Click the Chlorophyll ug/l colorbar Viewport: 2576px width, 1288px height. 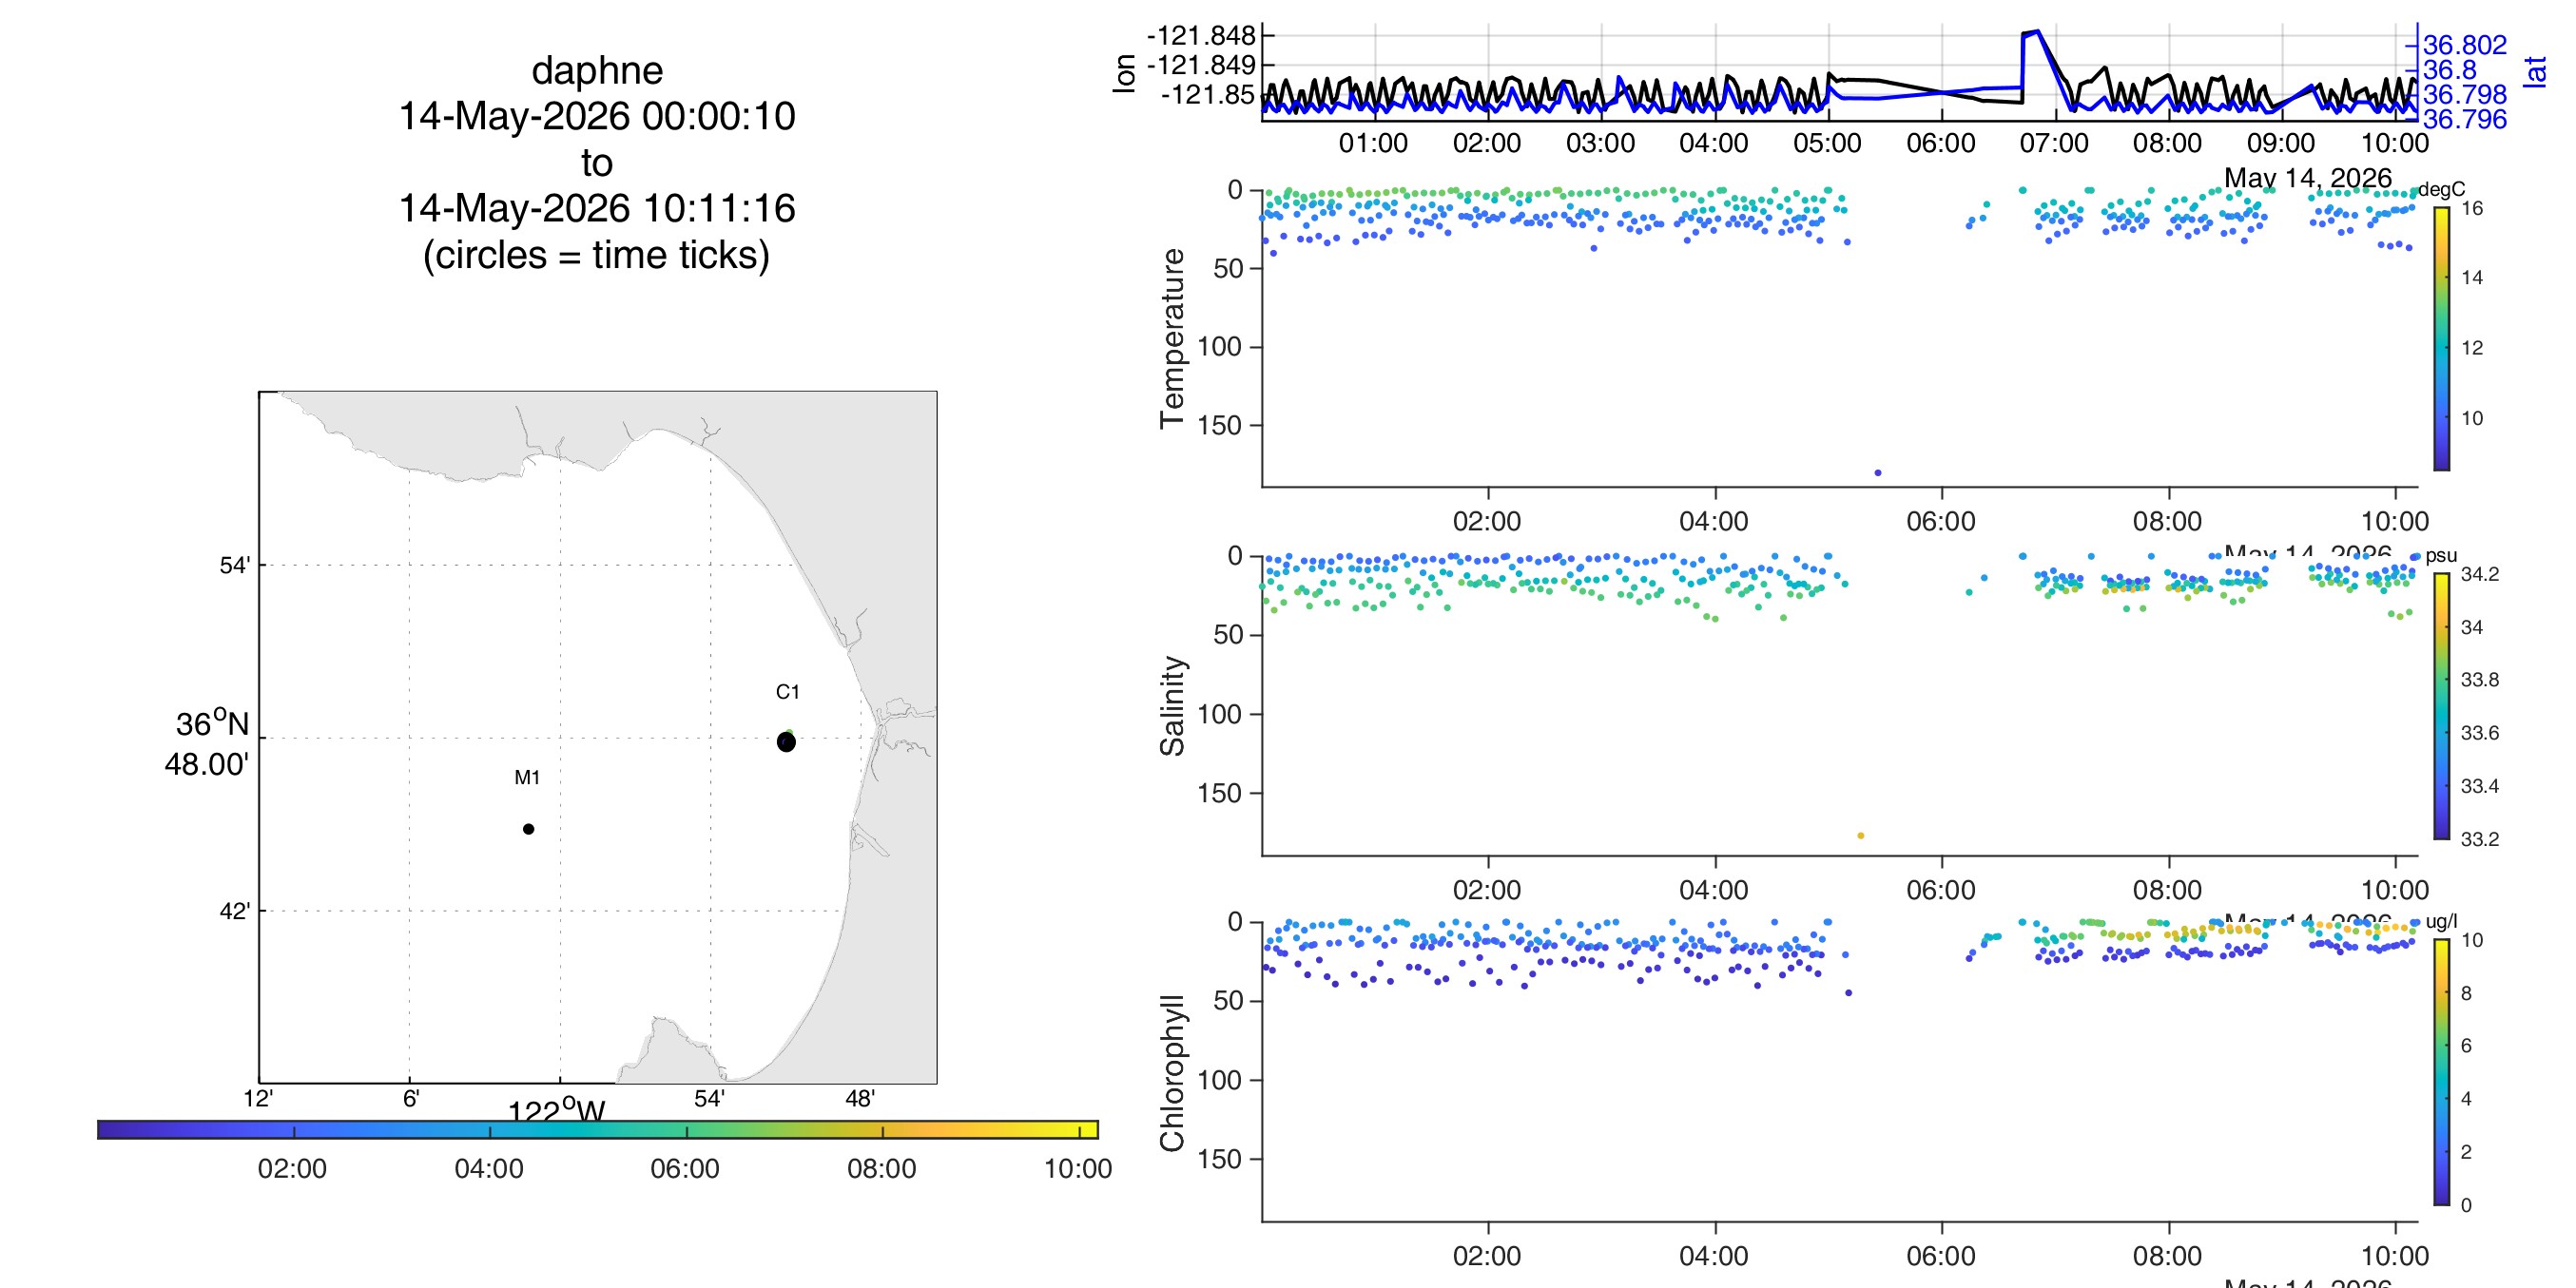pyautogui.click(x=2441, y=1072)
